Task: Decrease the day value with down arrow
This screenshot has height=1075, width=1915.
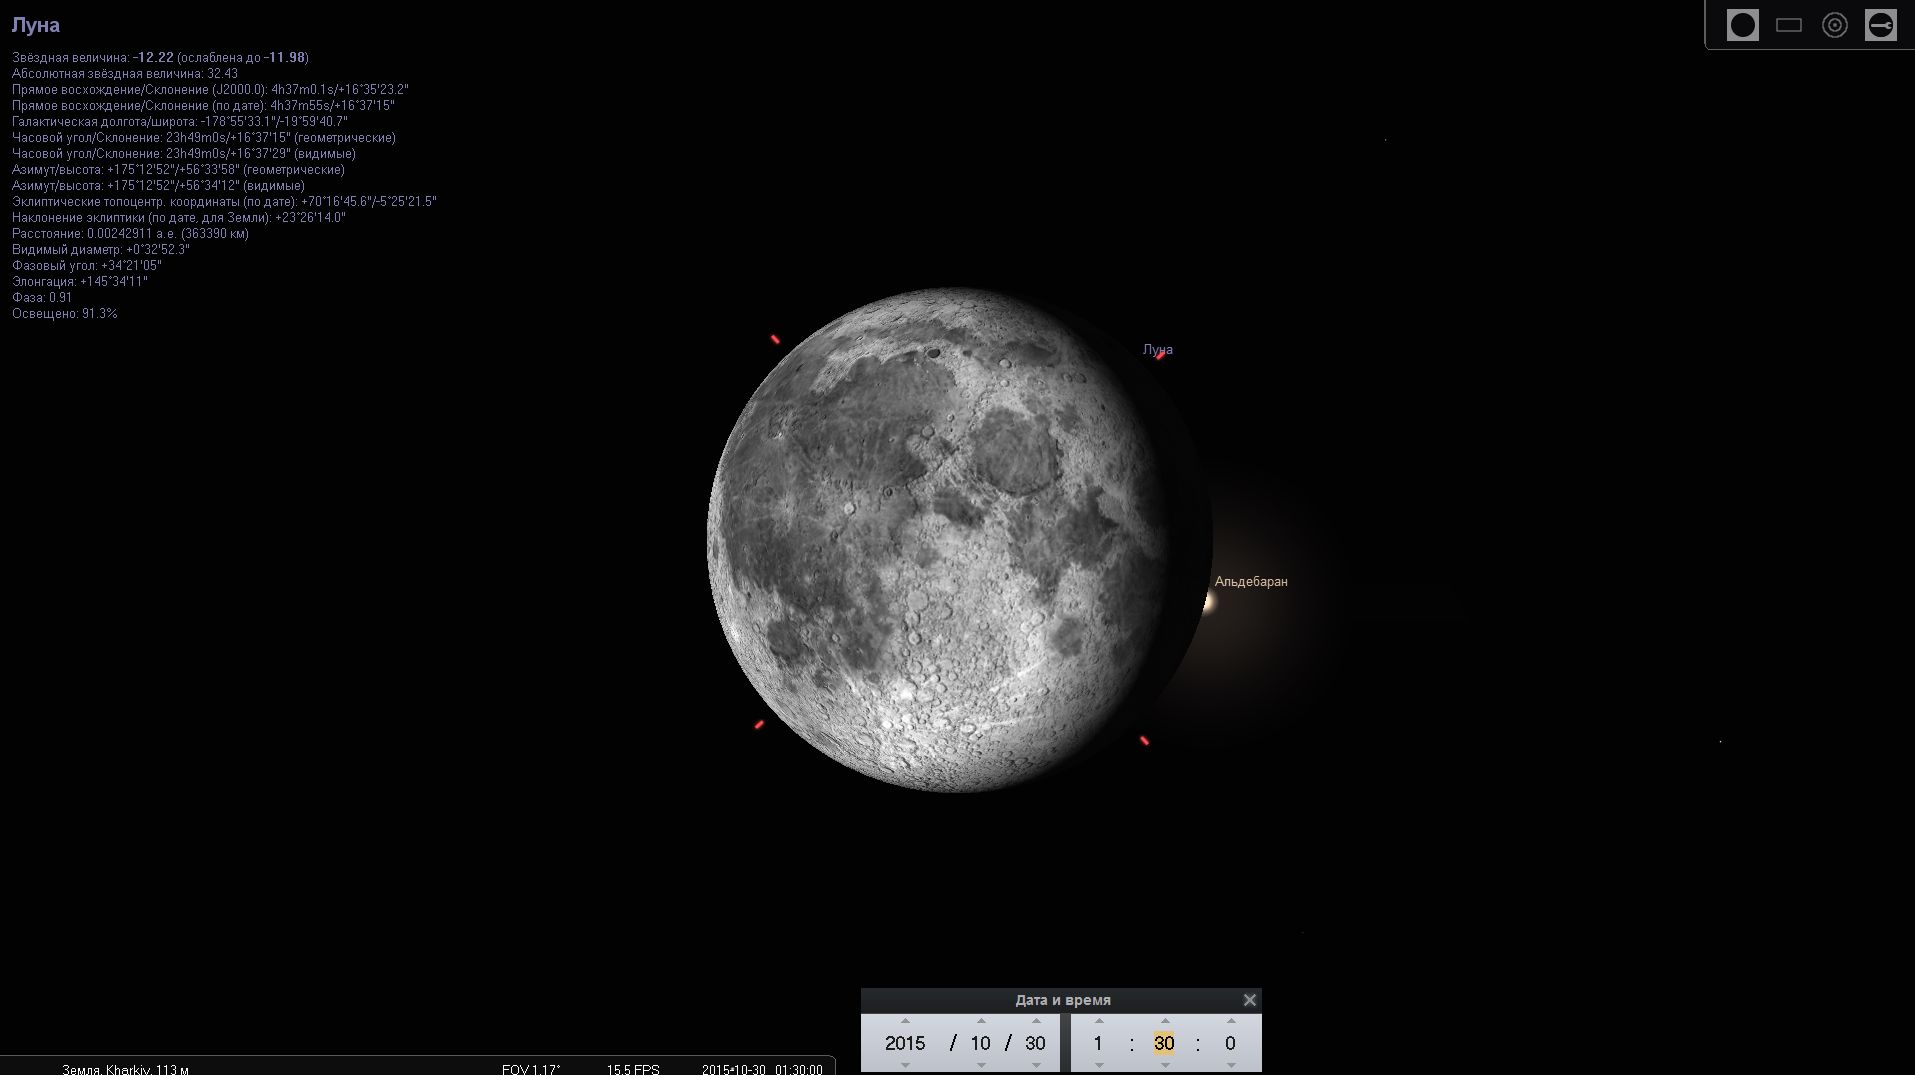Action: point(1036,1065)
